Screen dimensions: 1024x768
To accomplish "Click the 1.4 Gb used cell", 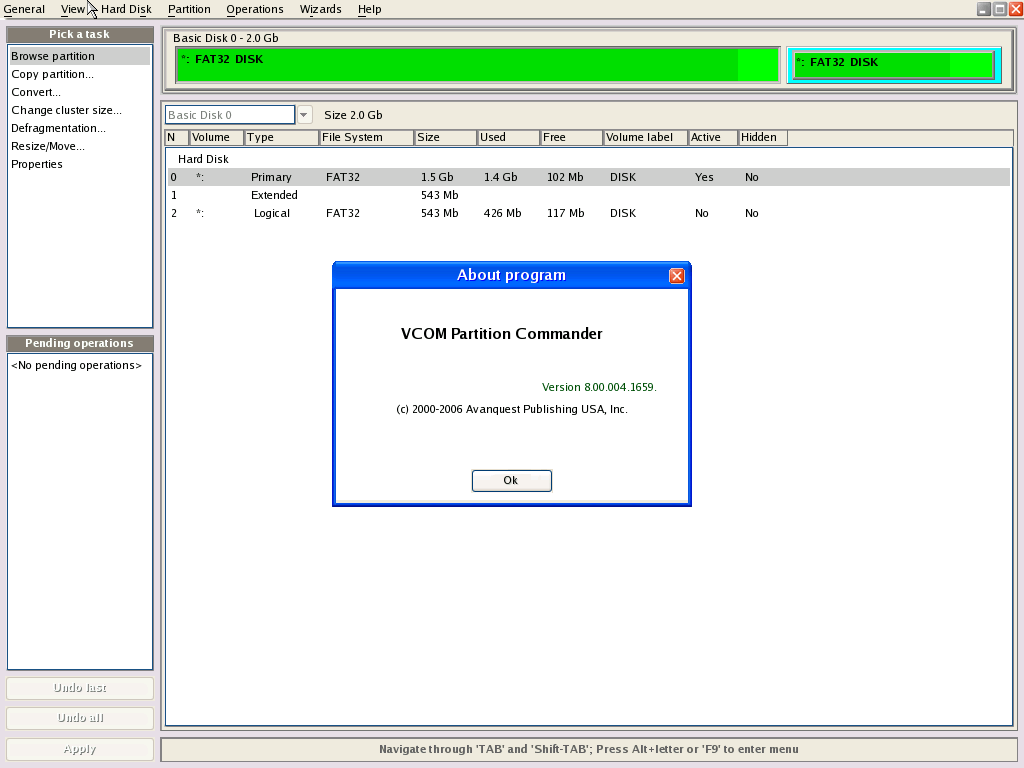I will coord(500,178).
